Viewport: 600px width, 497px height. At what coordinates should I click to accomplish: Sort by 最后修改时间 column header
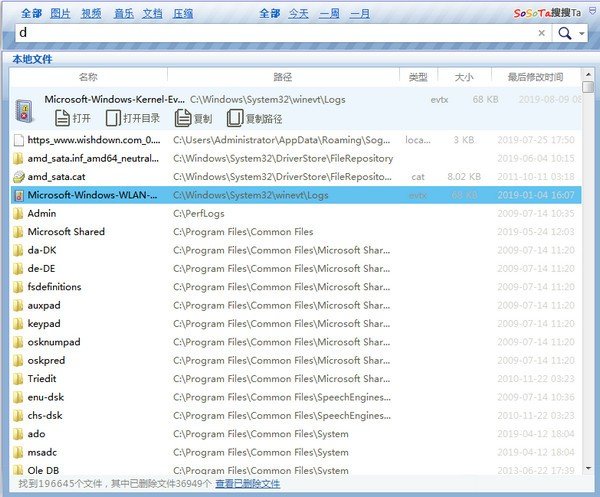[x=535, y=76]
